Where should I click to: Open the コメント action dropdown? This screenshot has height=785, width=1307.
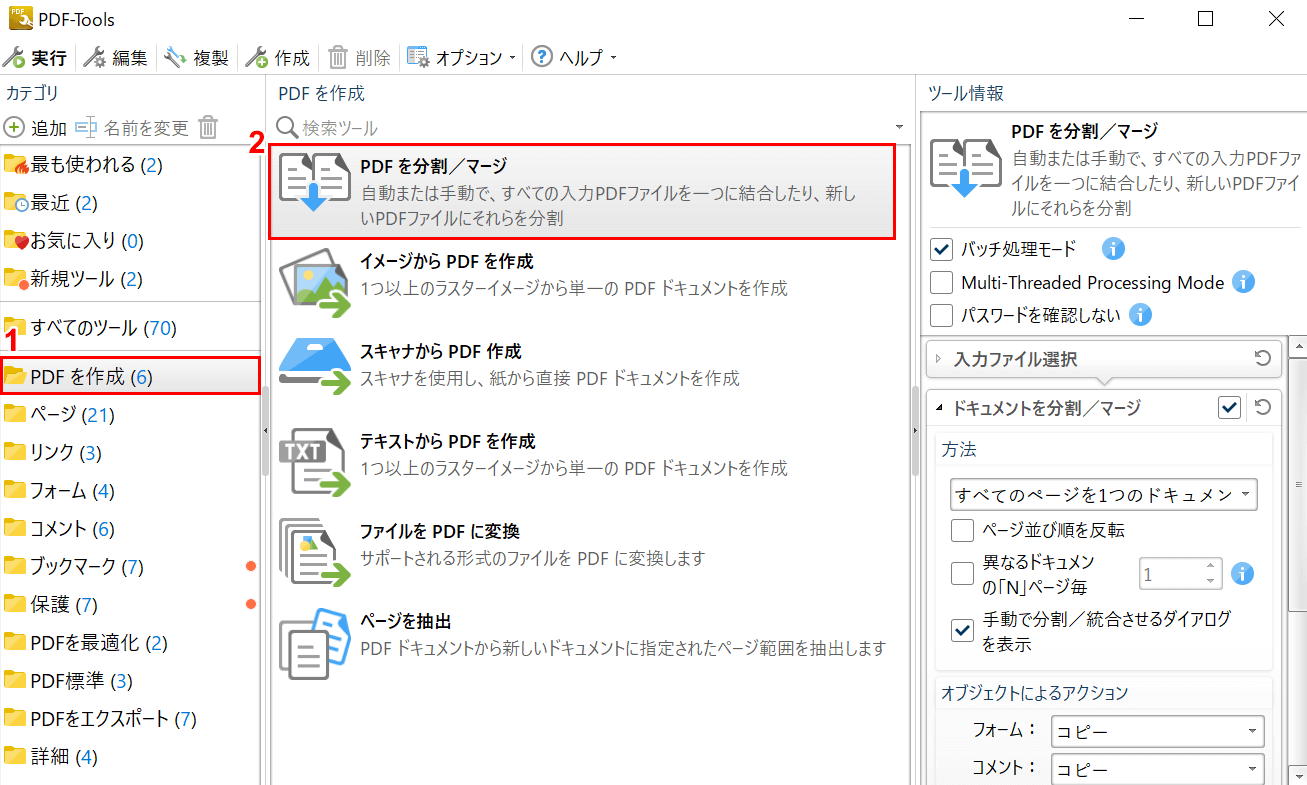(x=1157, y=769)
